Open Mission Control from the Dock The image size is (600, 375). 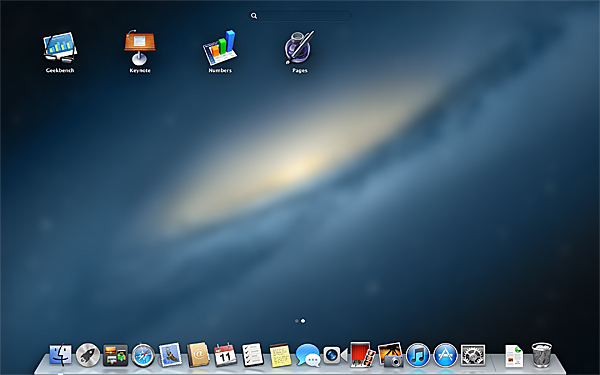(x=115, y=355)
